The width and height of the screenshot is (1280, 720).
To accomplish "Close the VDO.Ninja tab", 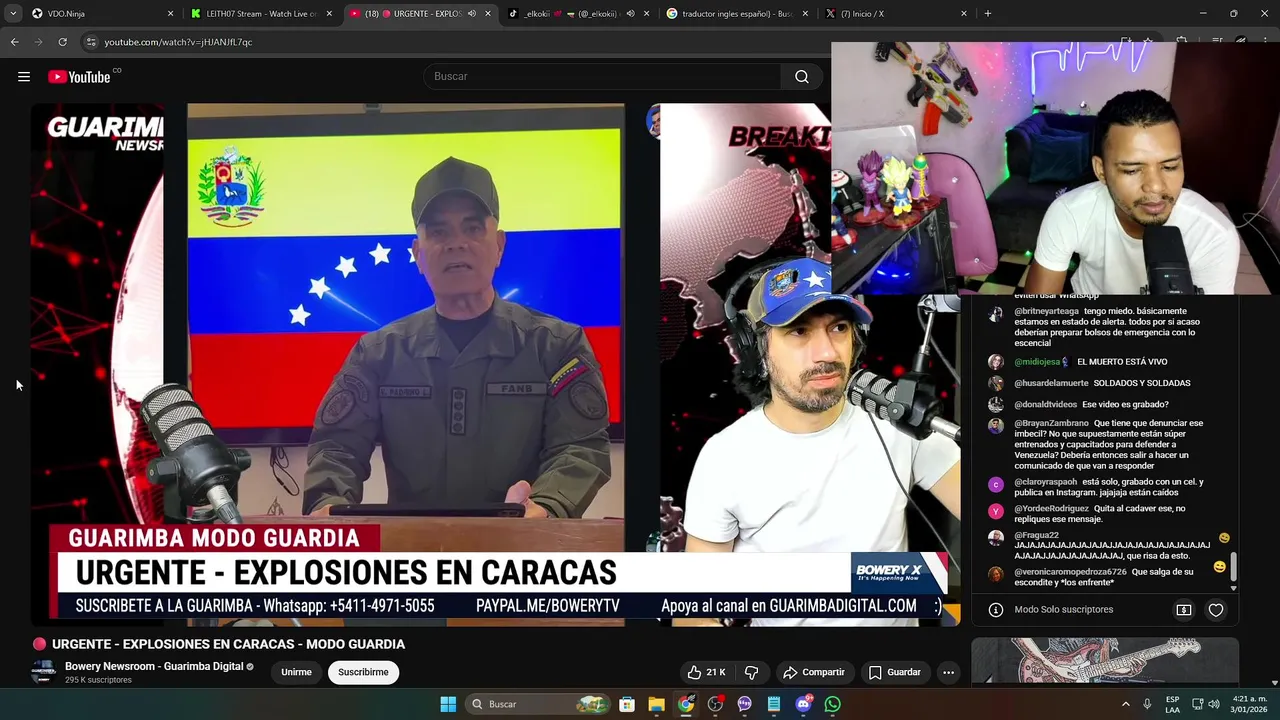I will 170,14.
